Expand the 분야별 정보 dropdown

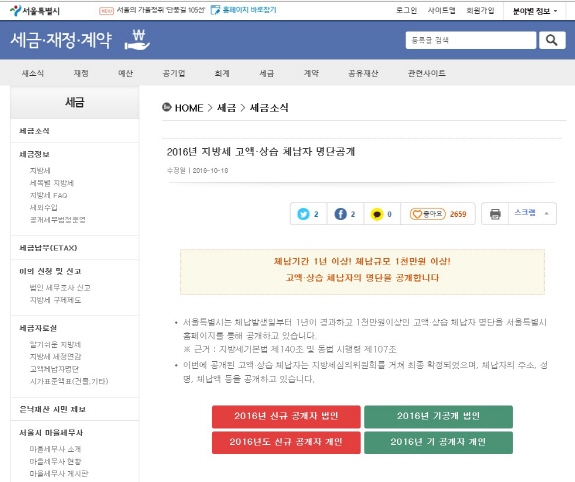pyautogui.click(x=535, y=11)
